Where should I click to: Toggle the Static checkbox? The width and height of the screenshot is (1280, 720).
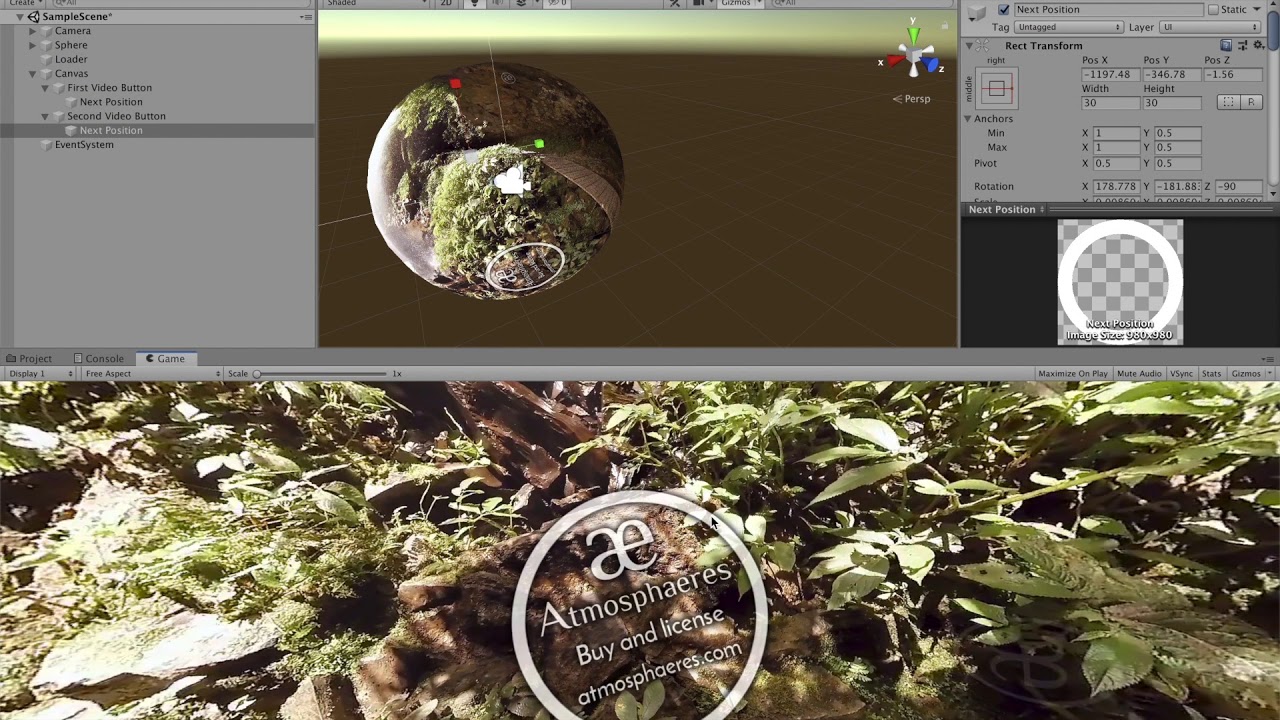[1213, 10]
